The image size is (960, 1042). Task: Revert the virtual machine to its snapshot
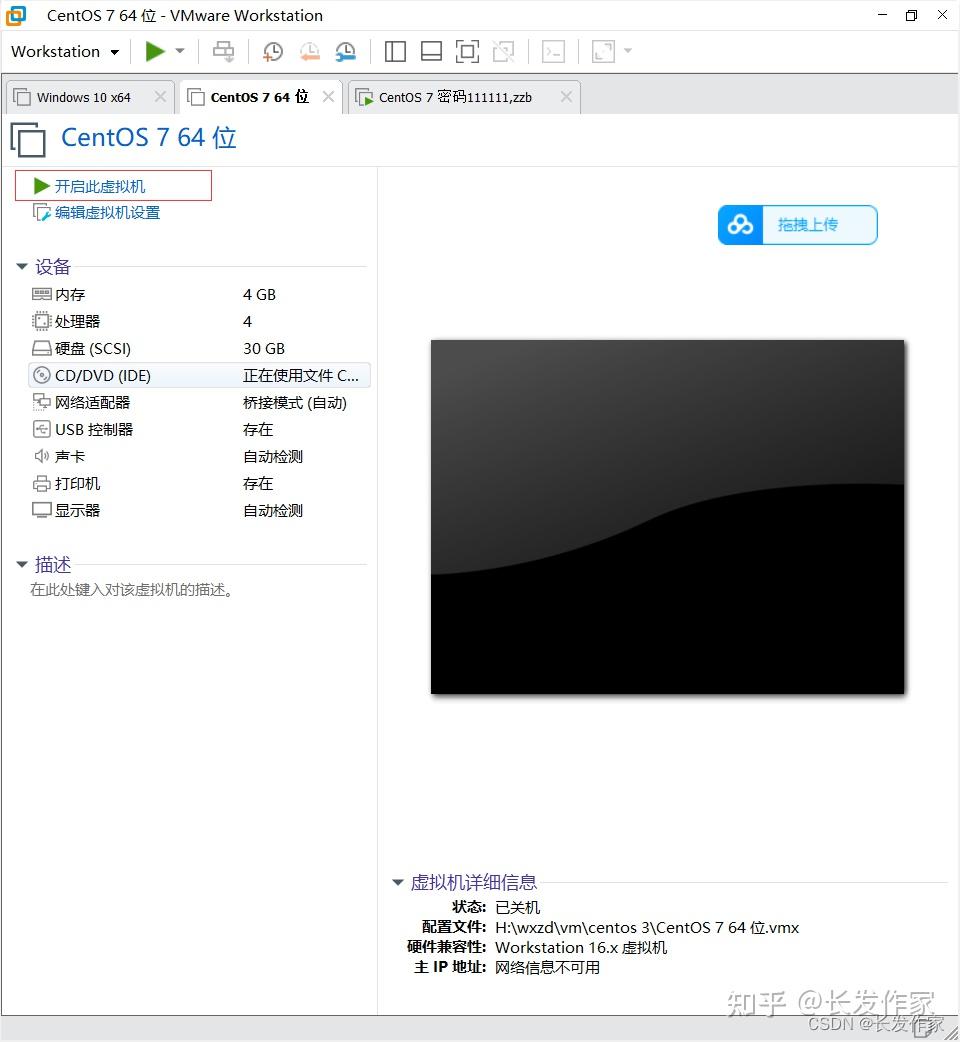[309, 51]
